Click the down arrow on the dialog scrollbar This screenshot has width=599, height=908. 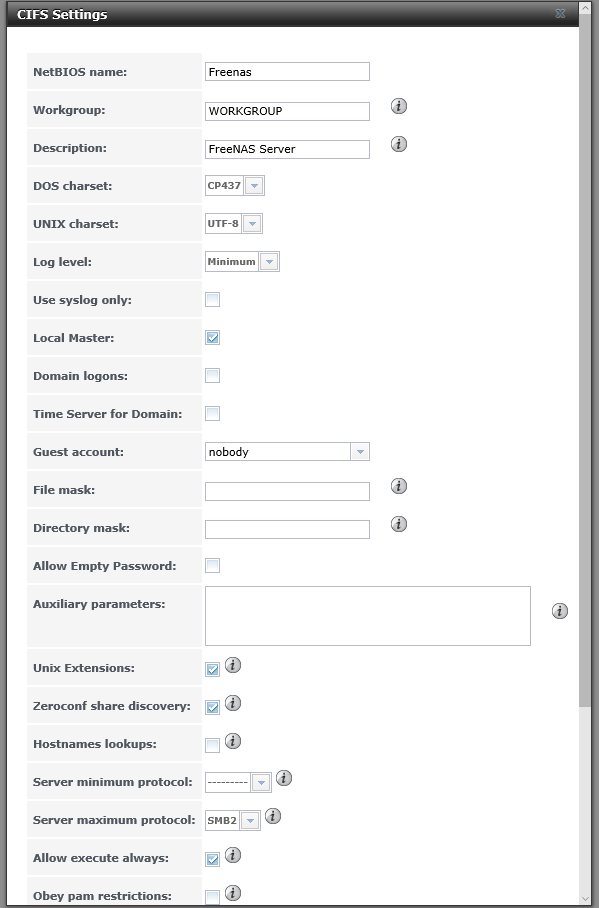click(586, 899)
